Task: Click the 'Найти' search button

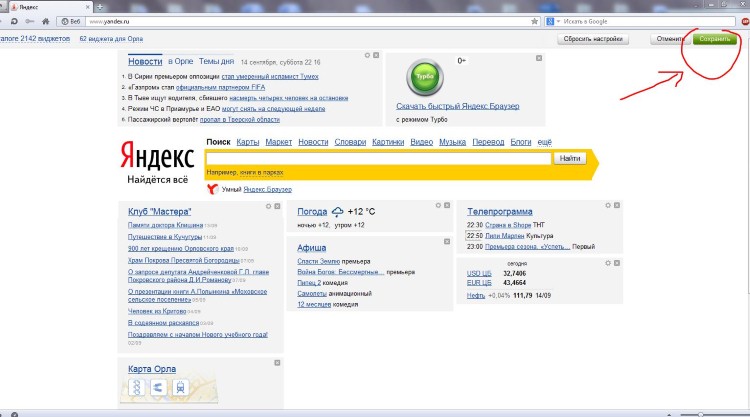Action: point(570,158)
